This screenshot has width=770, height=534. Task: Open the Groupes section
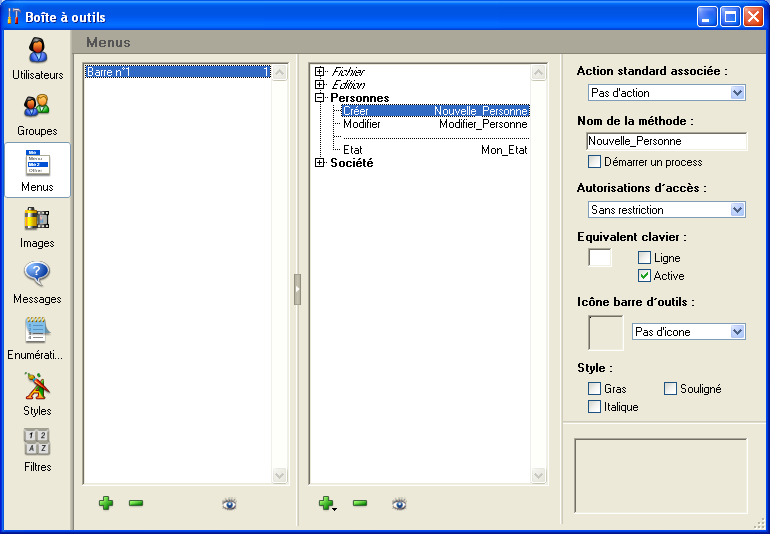click(37, 114)
